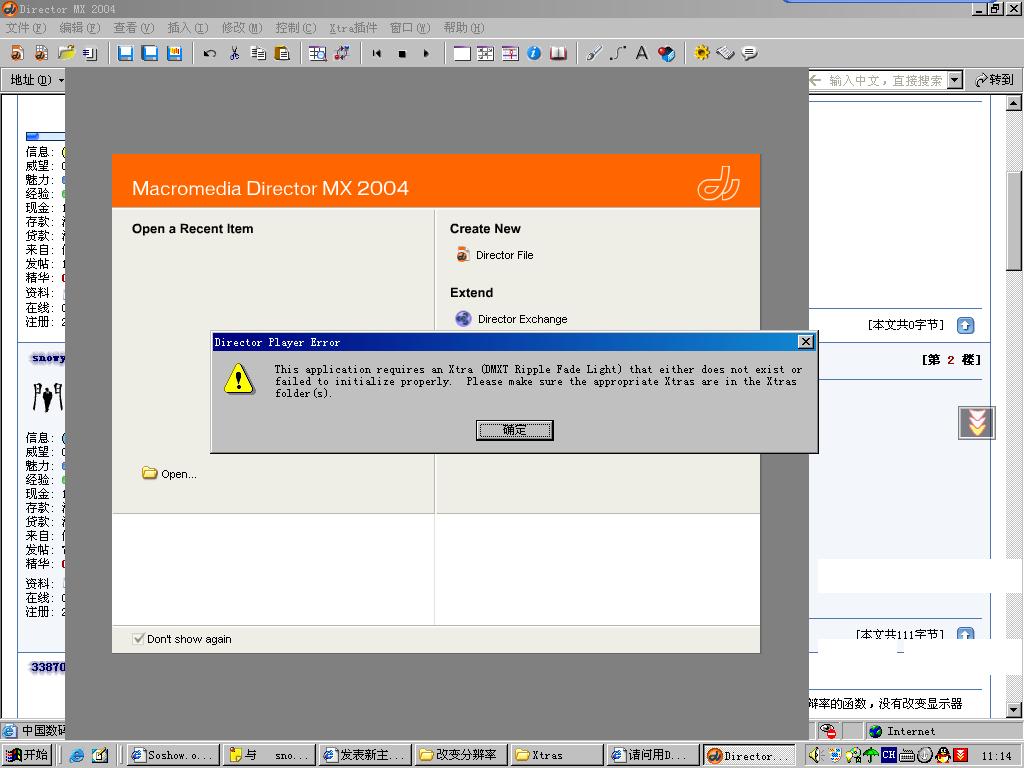The image size is (1024, 768).
Task: Click the Paste clipboard icon
Action: click(282, 54)
